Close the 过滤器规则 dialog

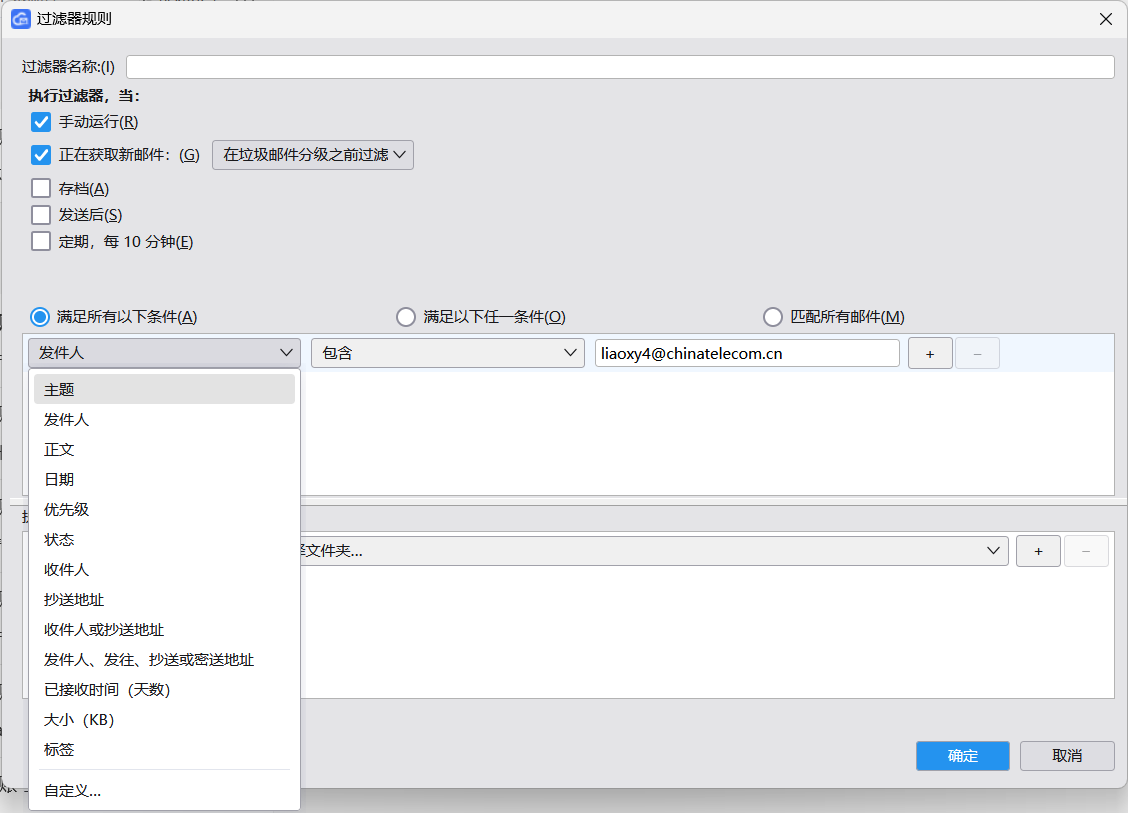pos(1106,19)
